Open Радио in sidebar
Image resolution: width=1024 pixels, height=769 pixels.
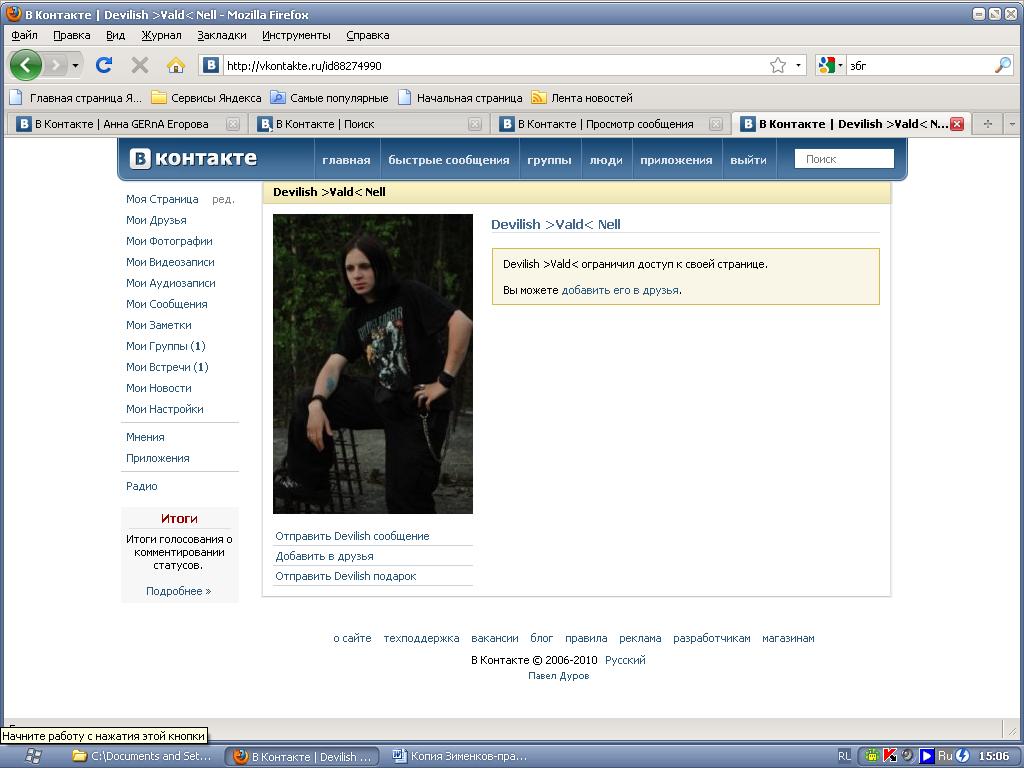(x=142, y=486)
